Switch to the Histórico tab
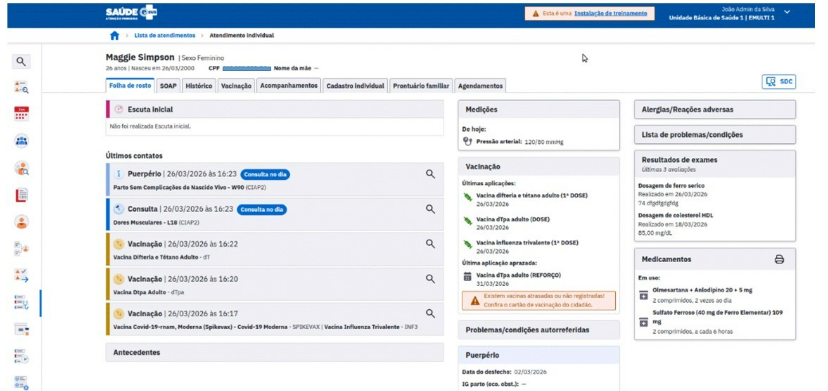828x391 pixels. [199, 86]
